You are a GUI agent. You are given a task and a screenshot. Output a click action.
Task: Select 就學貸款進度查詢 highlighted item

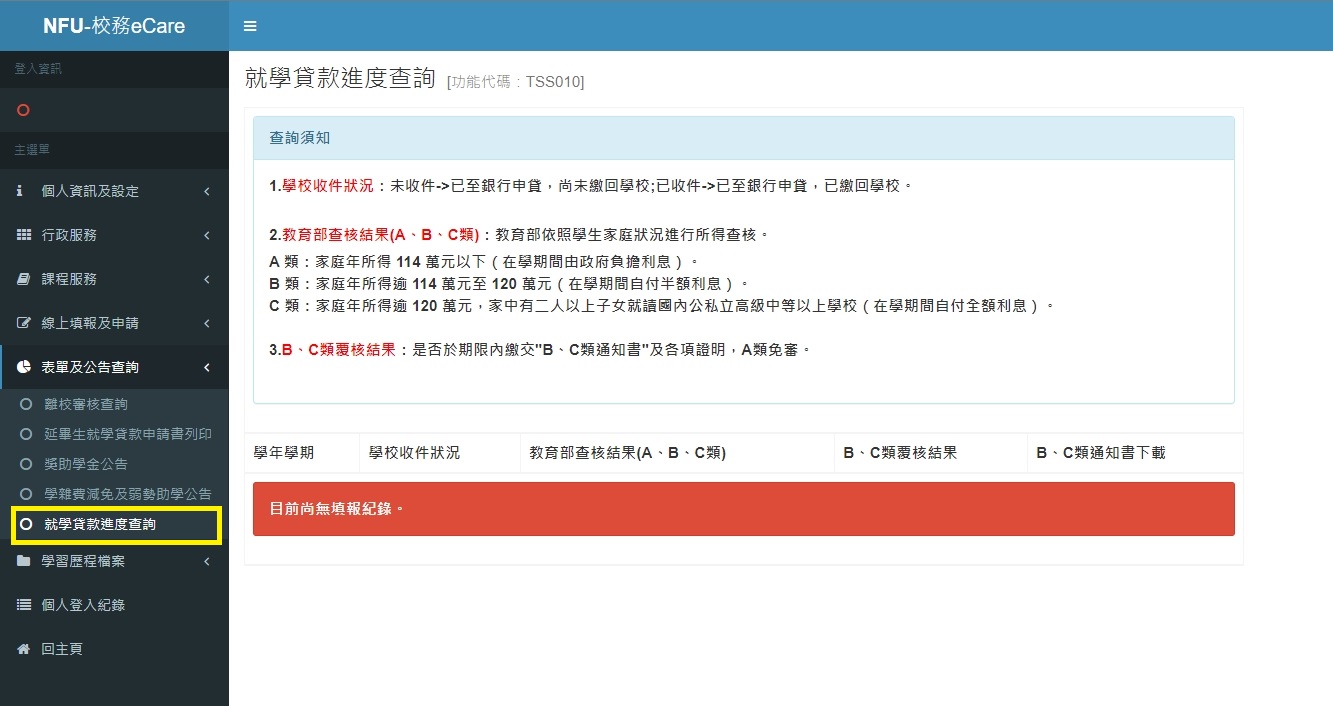pos(100,524)
